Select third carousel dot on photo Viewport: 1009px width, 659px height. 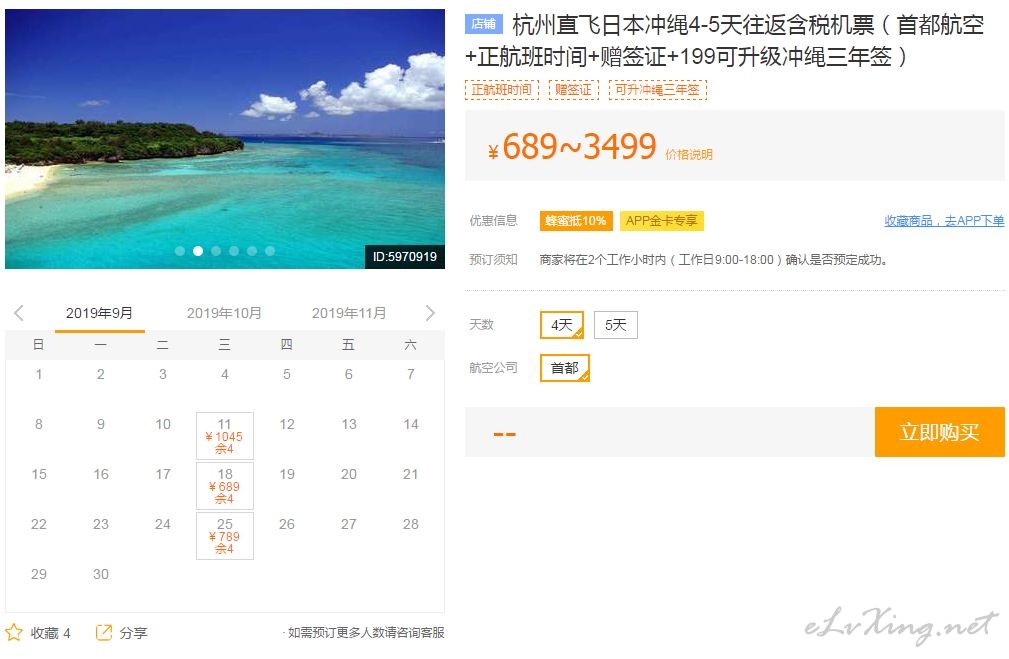click(216, 251)
